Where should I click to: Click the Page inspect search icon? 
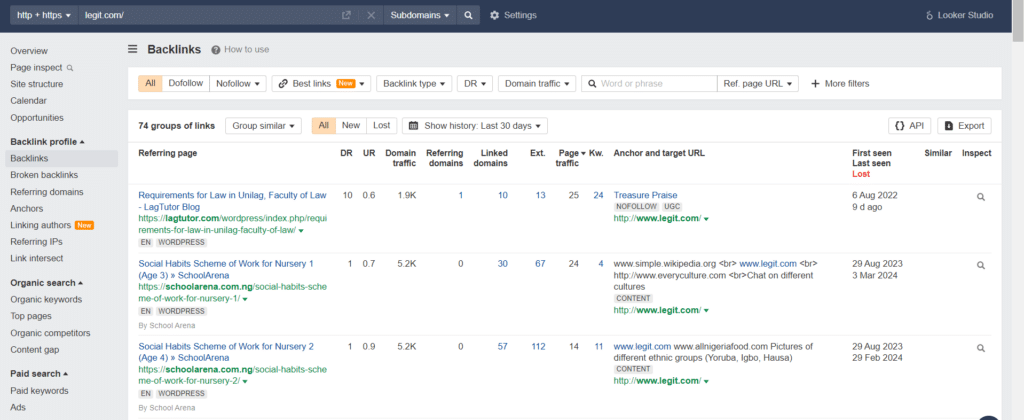click(x=71, y=67)
